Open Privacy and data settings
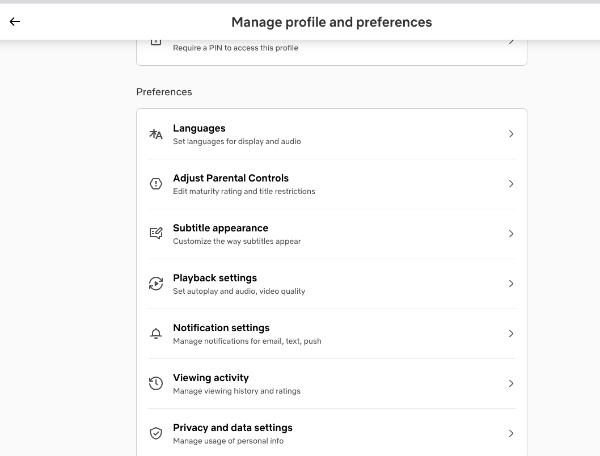The height and width of the screenshot is (456, 600). click(332, 433)
